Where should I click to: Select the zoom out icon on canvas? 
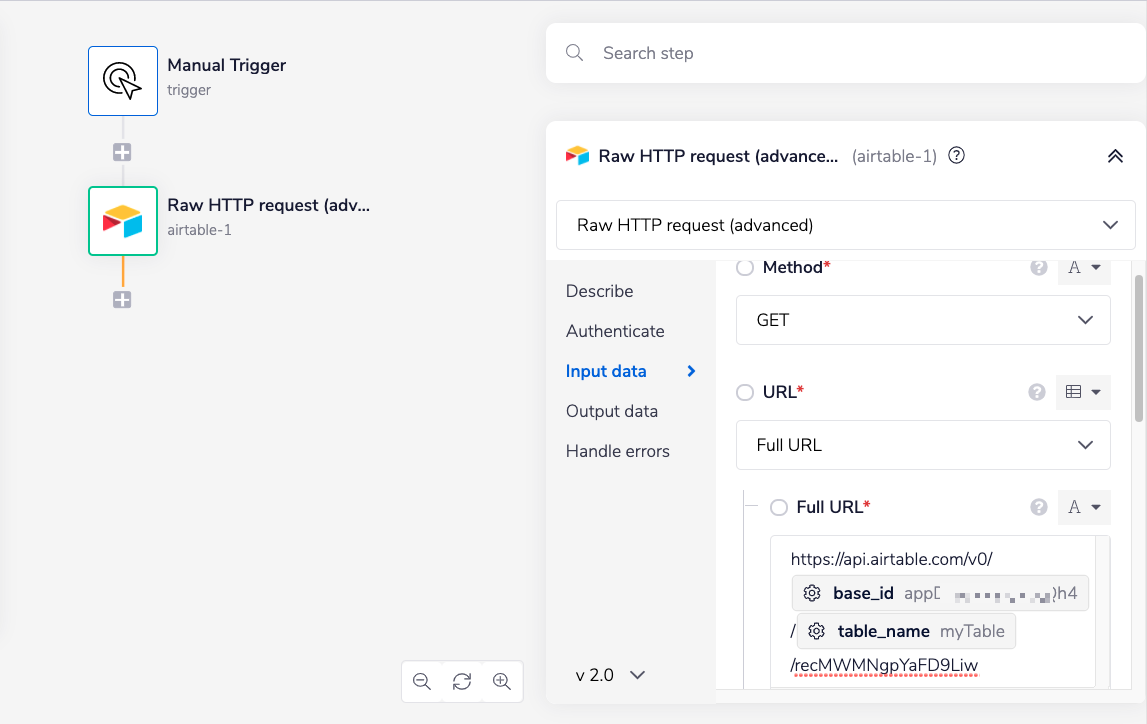coord(422,681)
